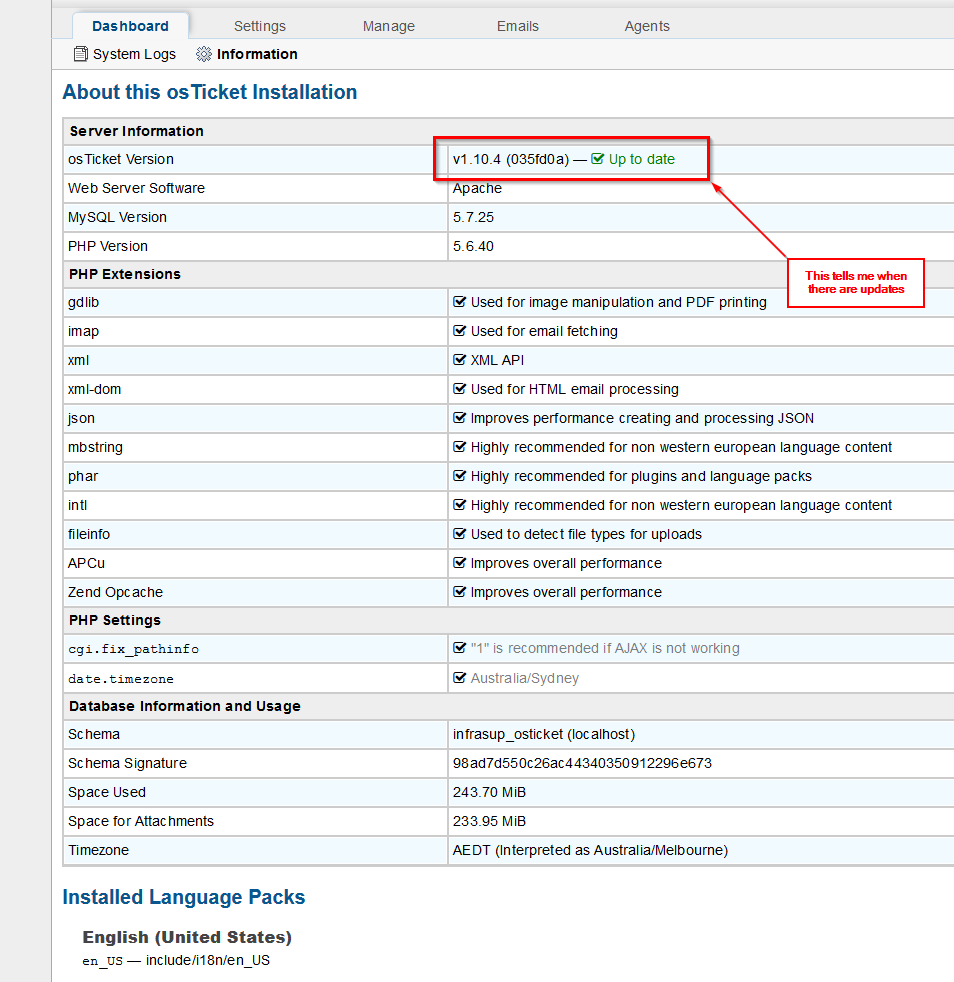Click the Zend Opcache extension name
This screenshot has height=982, width=954.
[115, 592]
